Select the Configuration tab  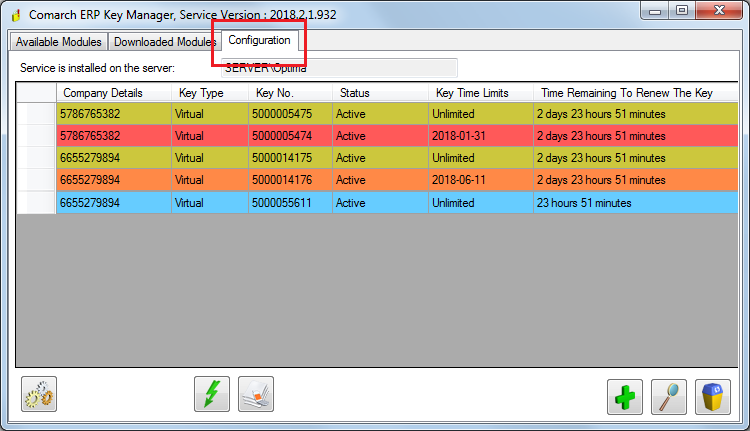(260, 40)
